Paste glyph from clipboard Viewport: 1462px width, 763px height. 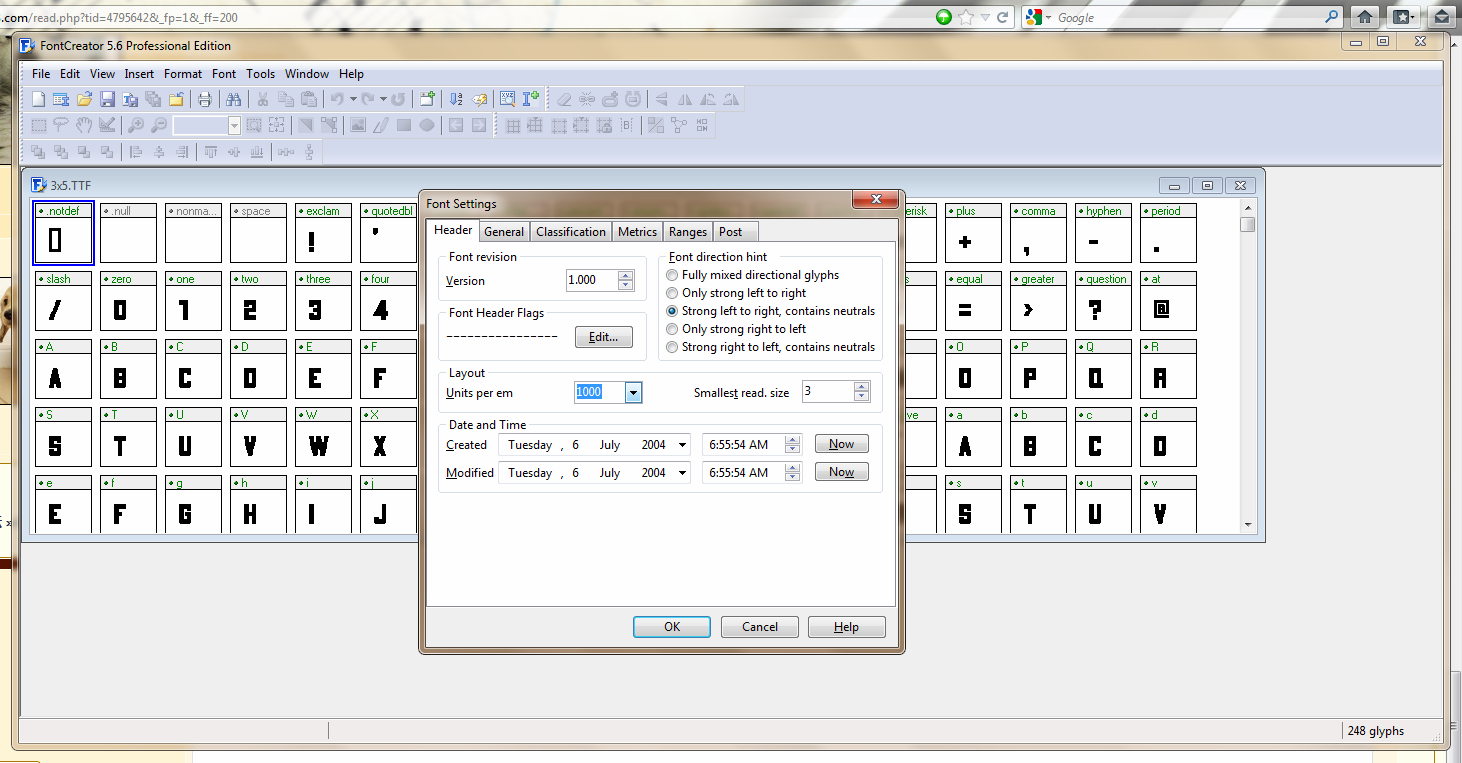pos(310,98)
